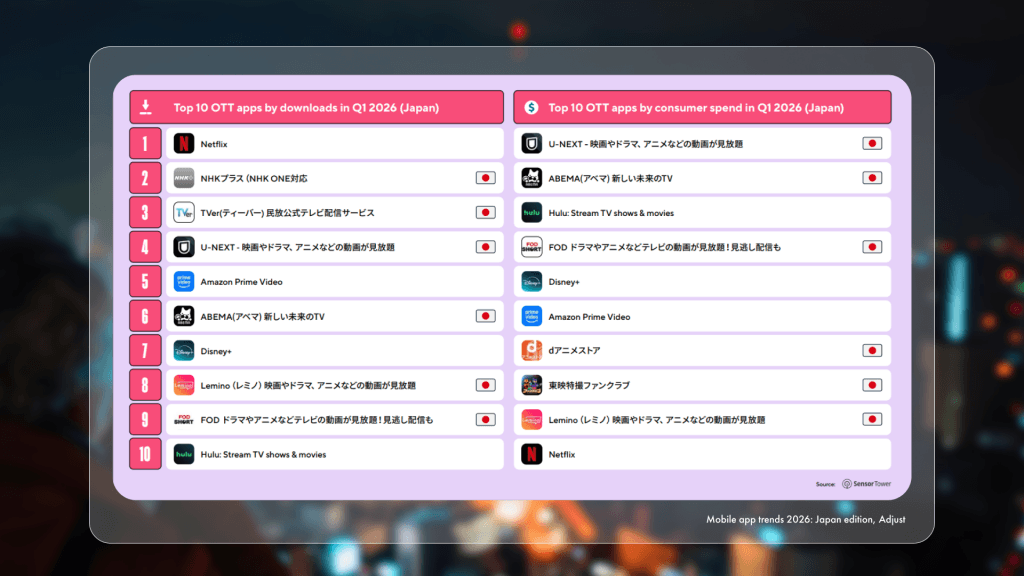Click the dollar sign icon in header
The width and height of the screenshot is (1024, 576).
[532, 107]
